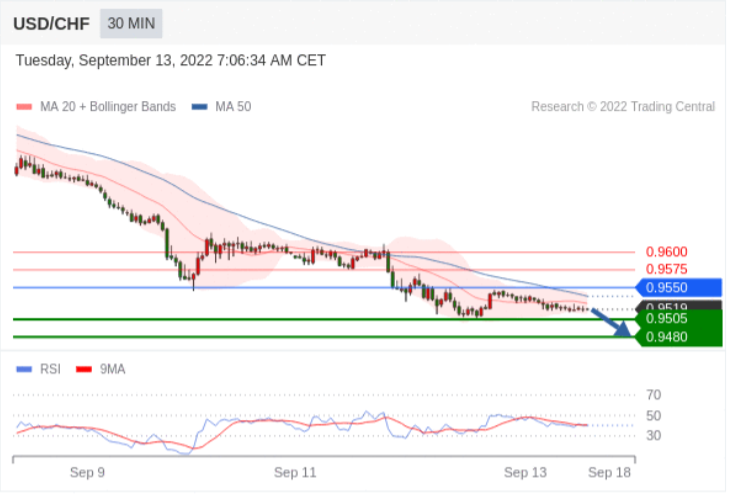The height and width of the screenshot is (503, 729).
Task: Click the 'Sep 13' date axis label
Action: 525,473
